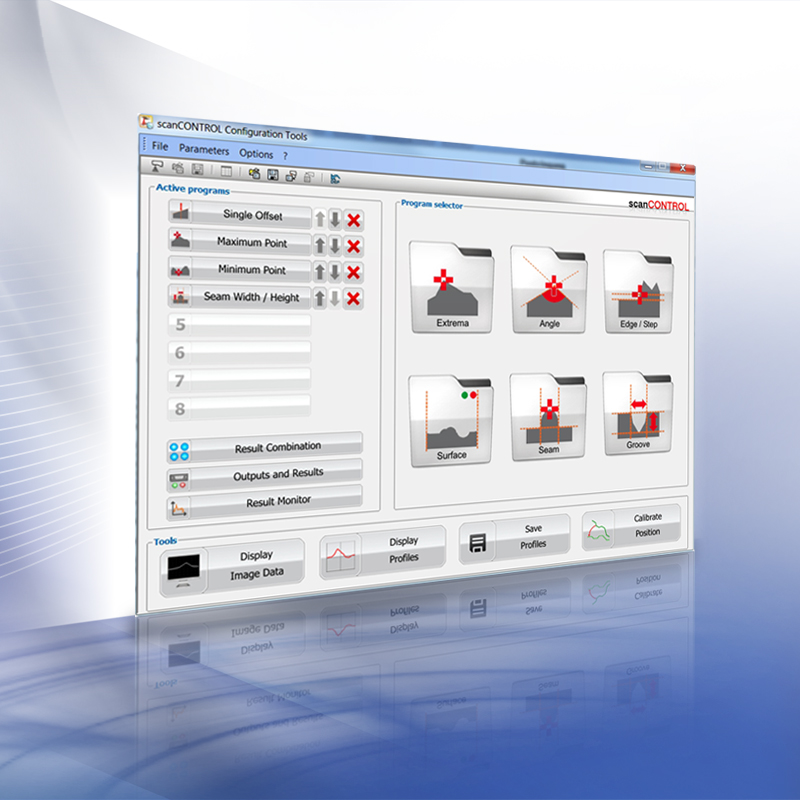This screenshot has height=800, width=800.
Task: Select empty program slot 5
Action: pos(239,324)
